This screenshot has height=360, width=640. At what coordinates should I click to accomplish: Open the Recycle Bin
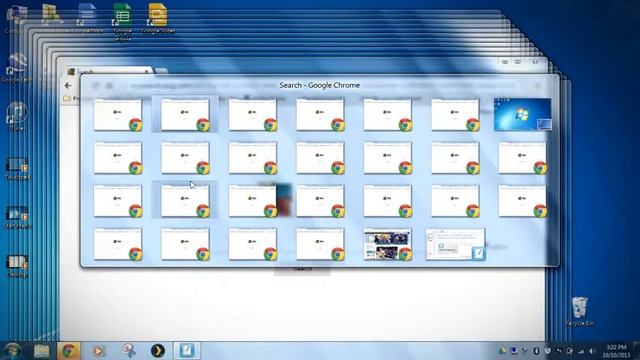pyautogui.click(x=580, y=311)
